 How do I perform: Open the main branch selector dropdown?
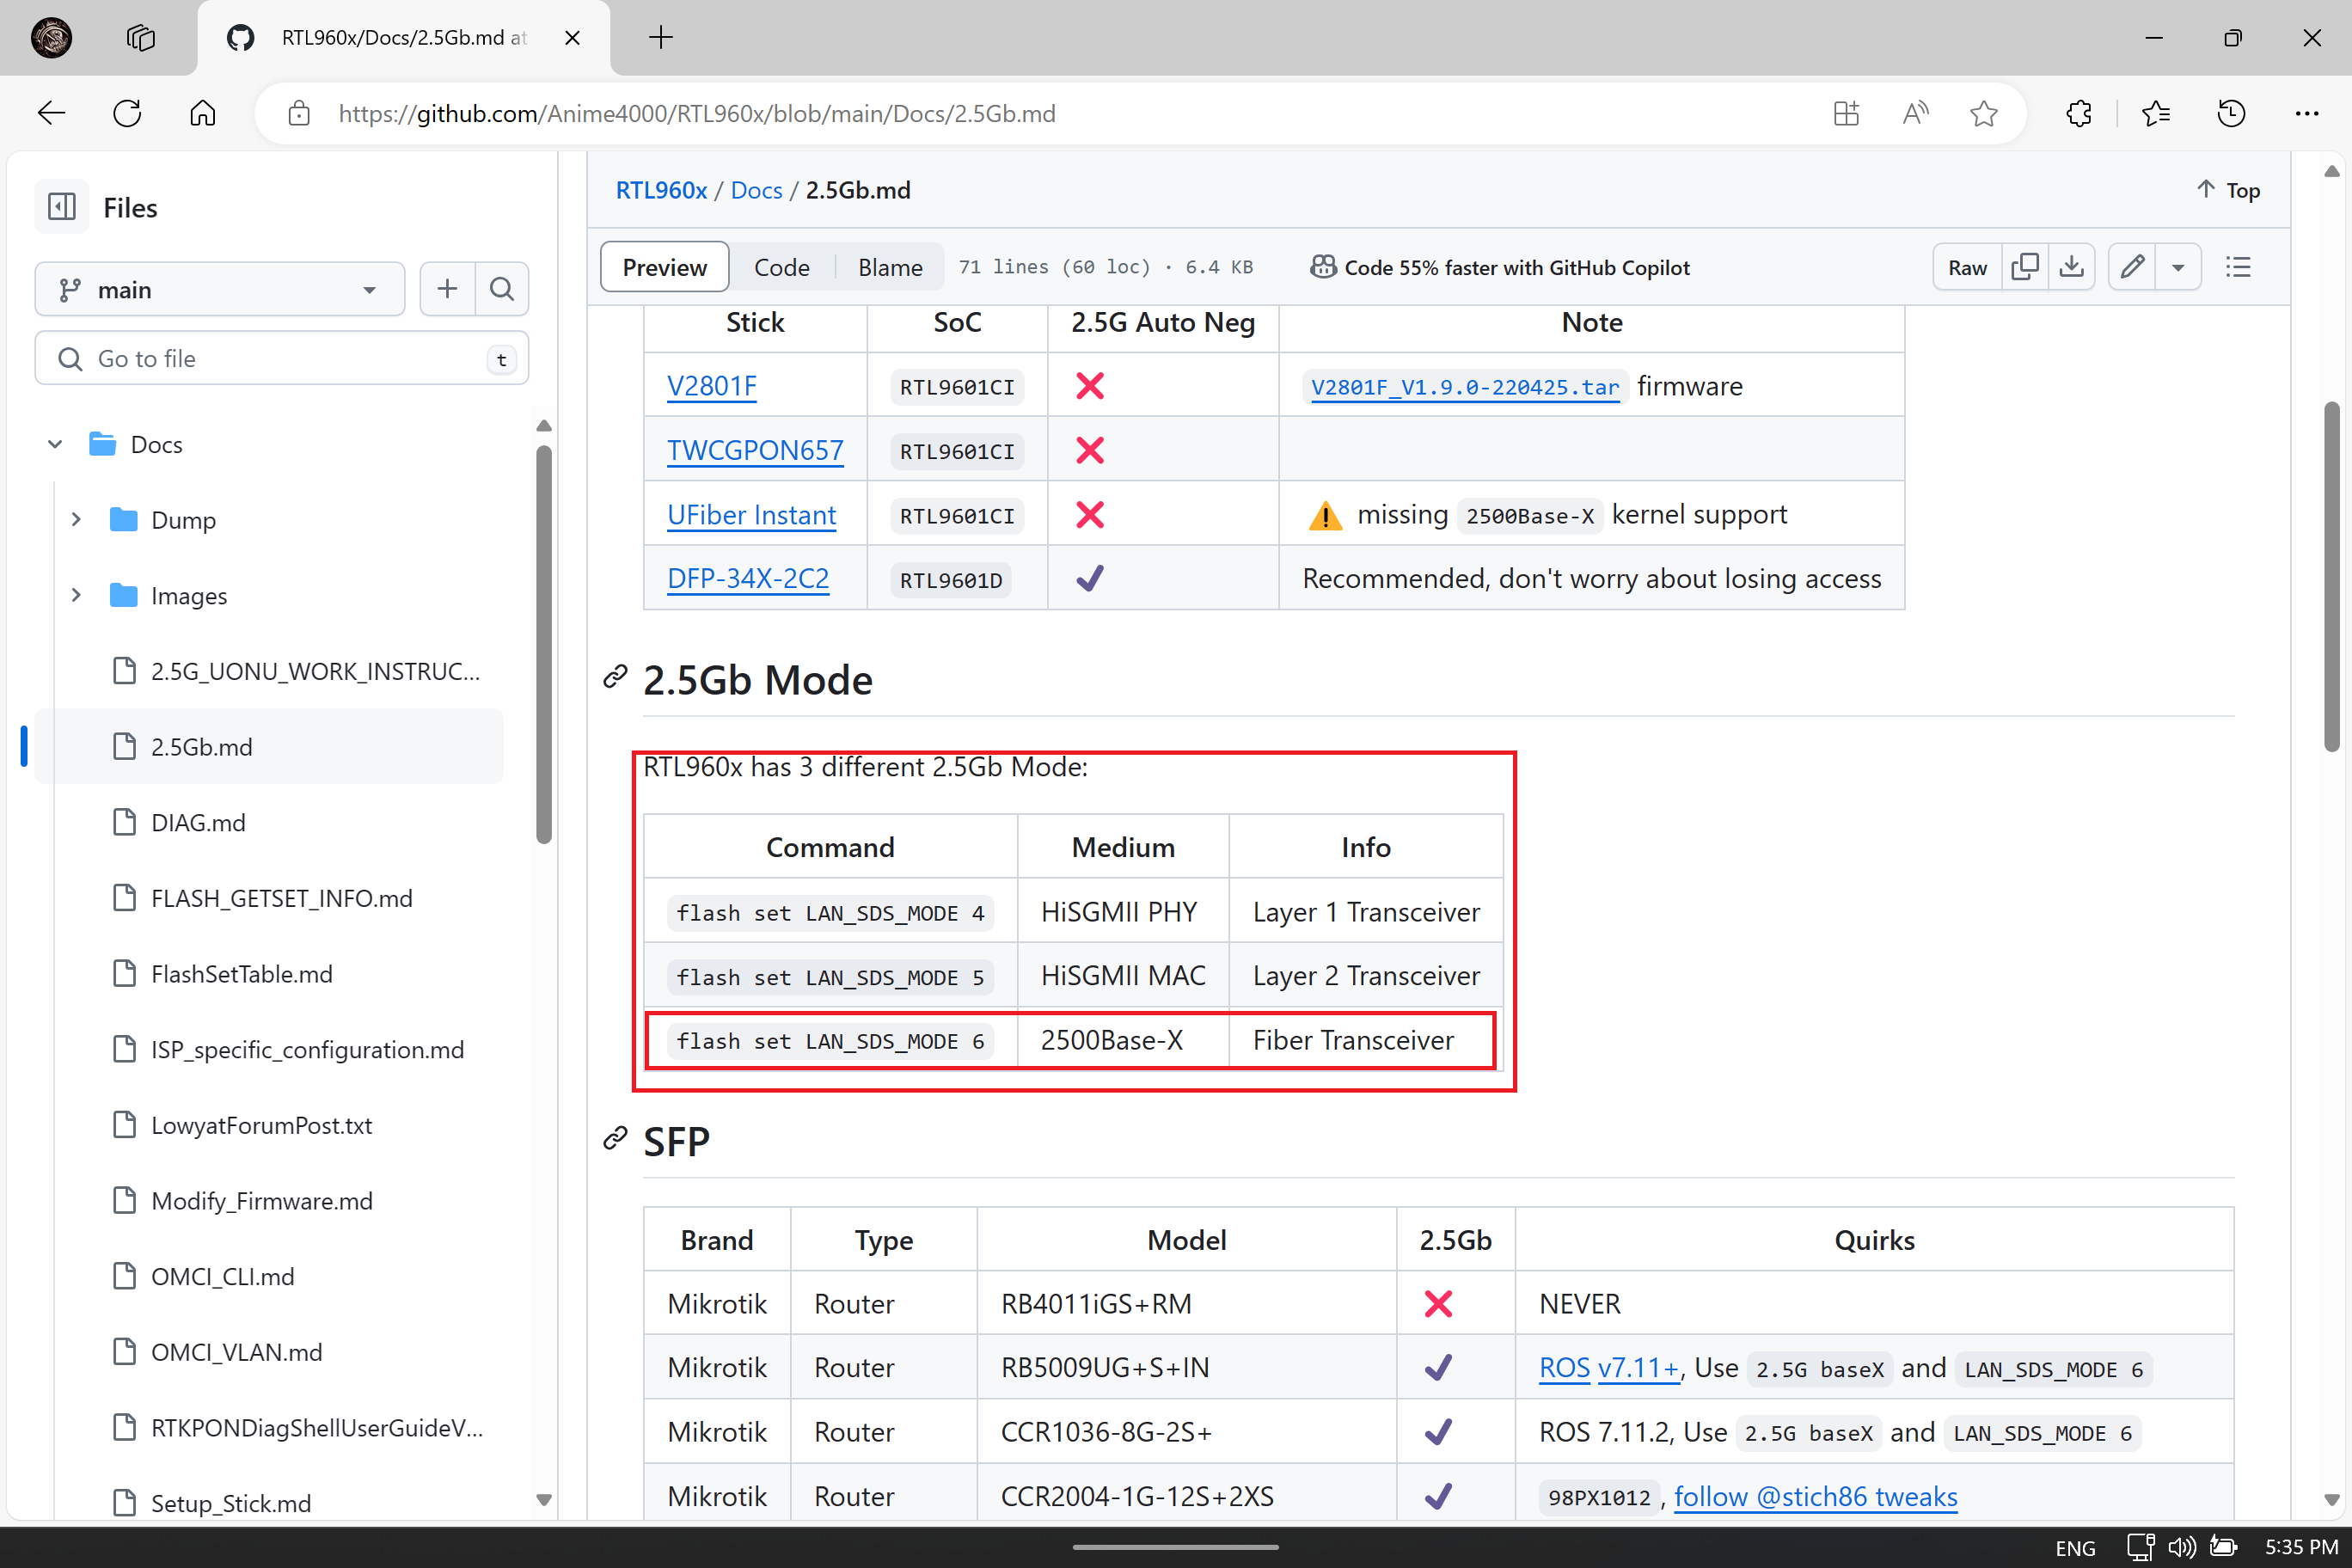click(220, 289)
